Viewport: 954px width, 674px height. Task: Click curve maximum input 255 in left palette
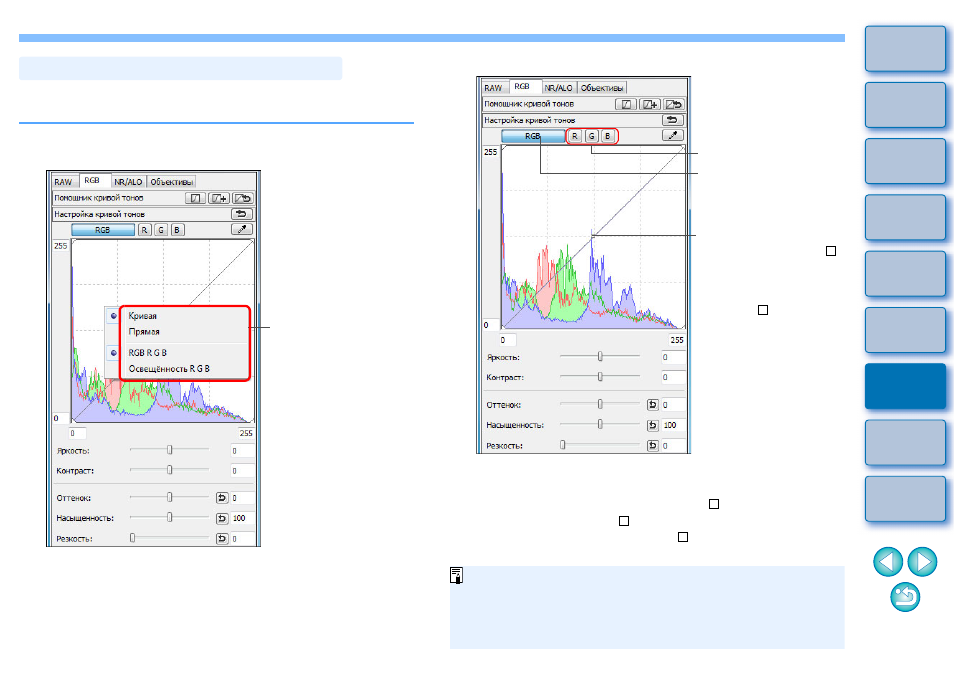coord(246,434)
